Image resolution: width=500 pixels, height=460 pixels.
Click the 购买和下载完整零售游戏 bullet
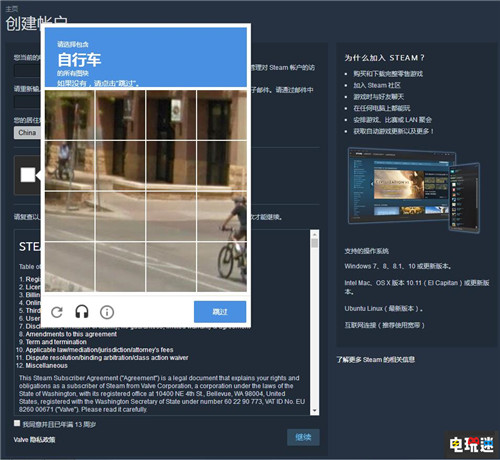click(x=388, y=74)
